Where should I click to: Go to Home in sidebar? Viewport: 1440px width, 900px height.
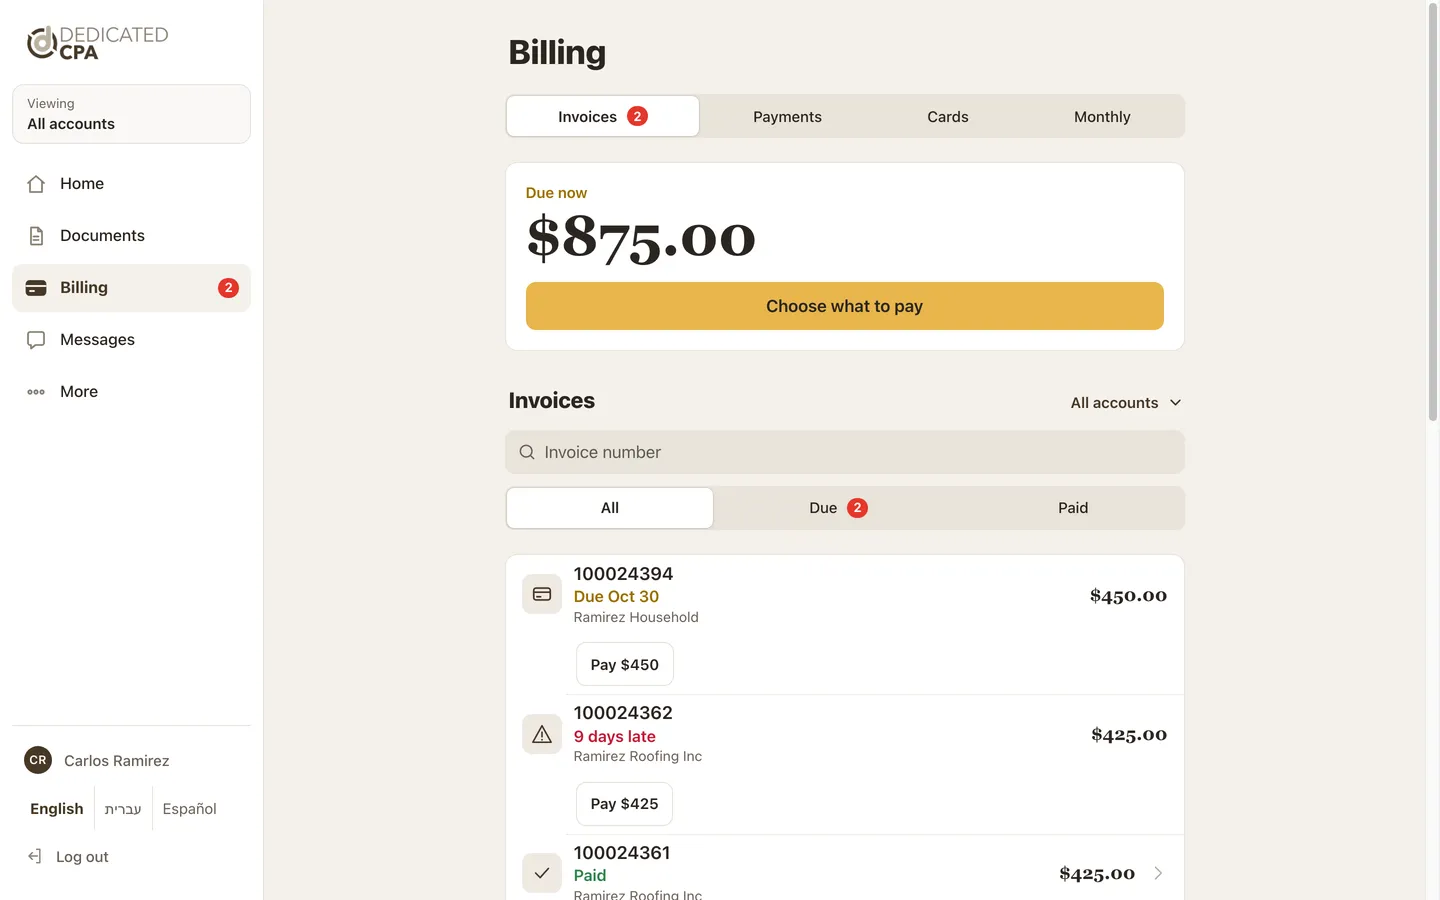[x=131, y=184]
